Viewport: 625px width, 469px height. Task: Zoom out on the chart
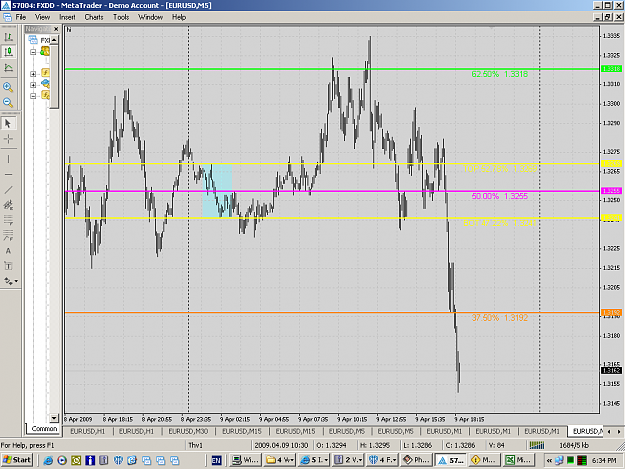(8, 102)
